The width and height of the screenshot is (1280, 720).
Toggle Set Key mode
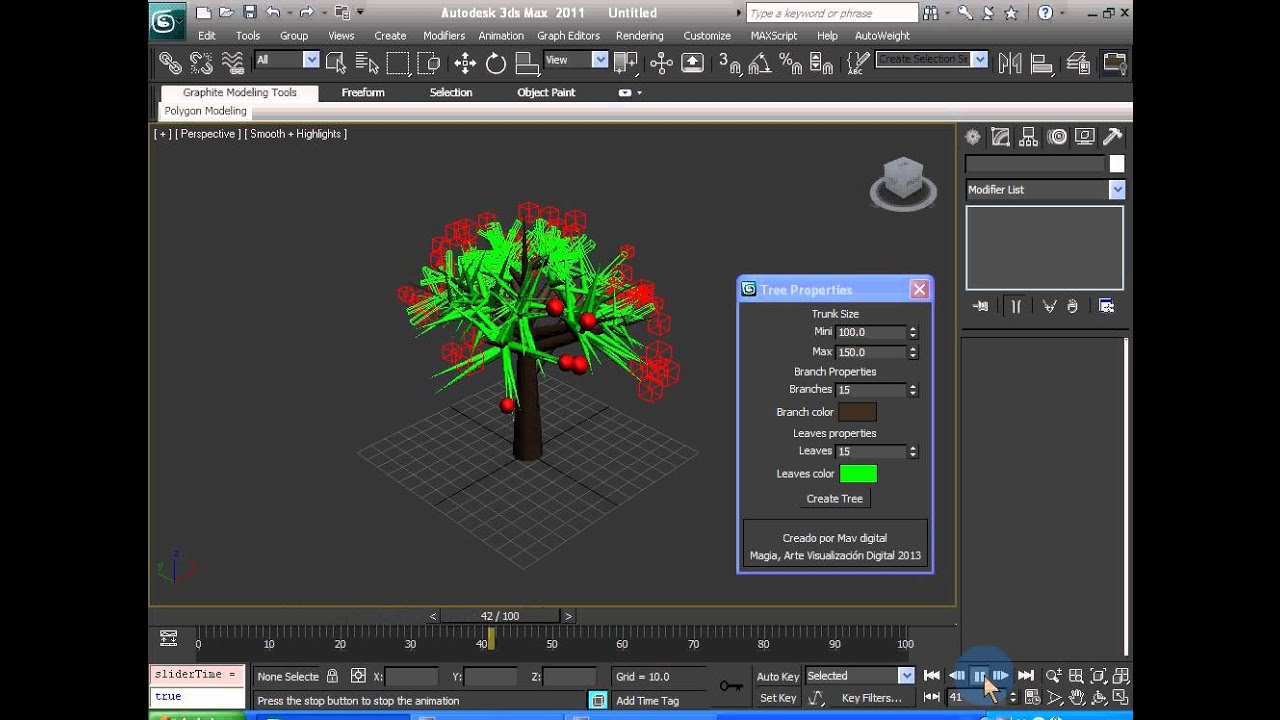click(x=777, y=698)
